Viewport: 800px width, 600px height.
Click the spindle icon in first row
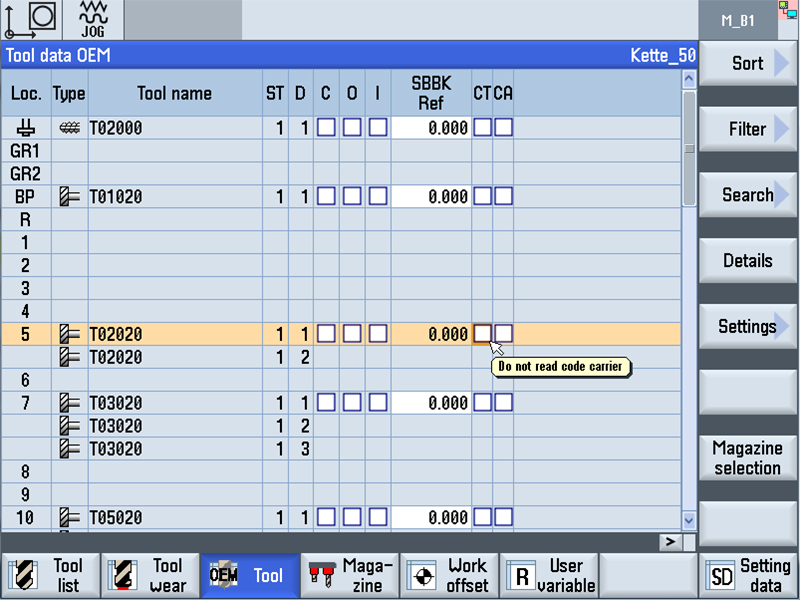(26, 128)
